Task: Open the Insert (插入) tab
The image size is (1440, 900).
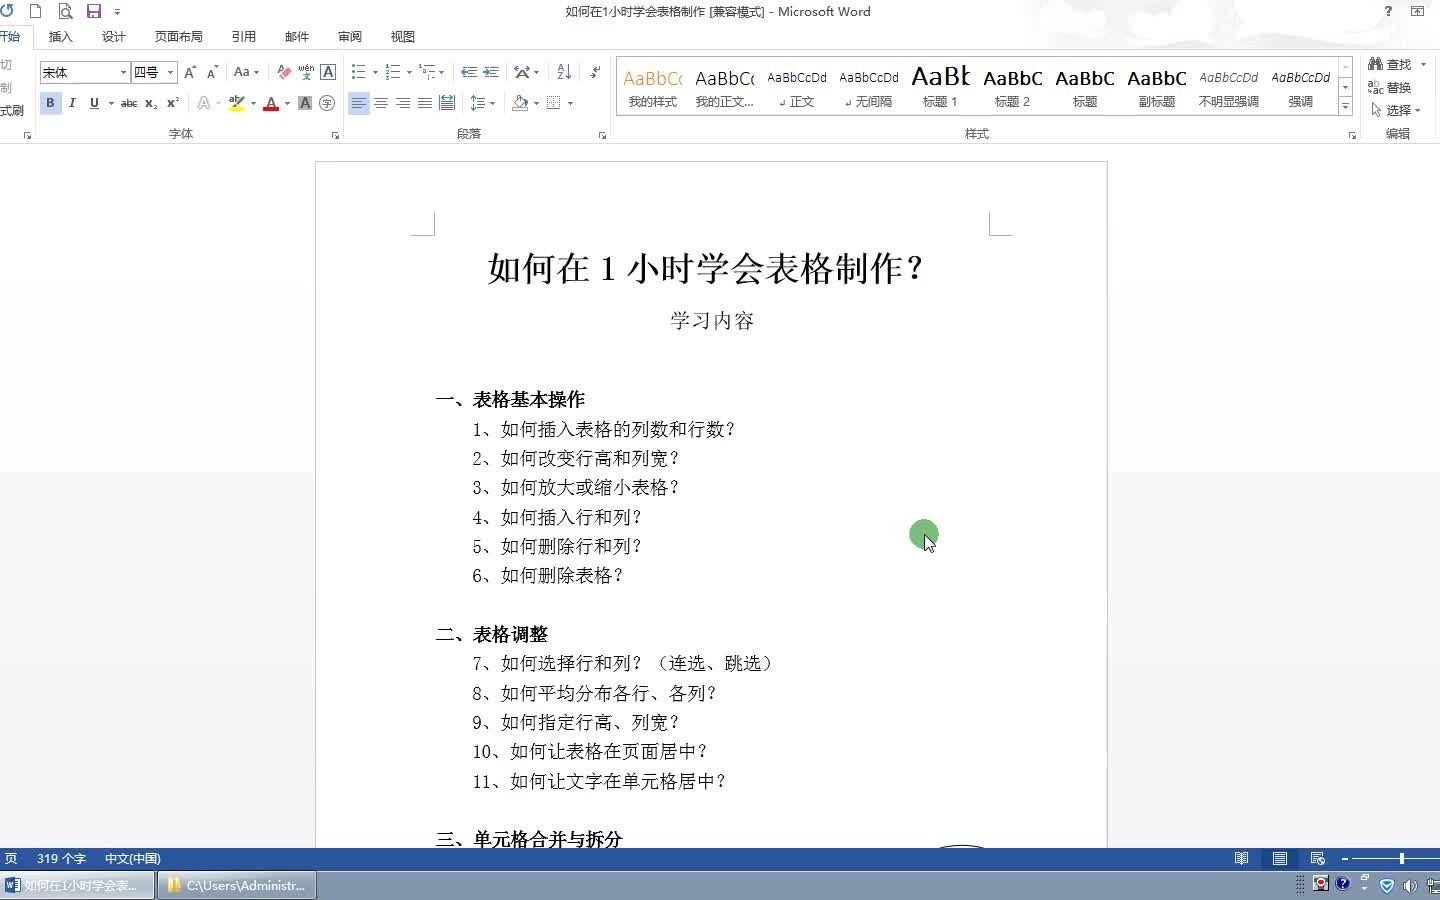Action: point(61,36)
